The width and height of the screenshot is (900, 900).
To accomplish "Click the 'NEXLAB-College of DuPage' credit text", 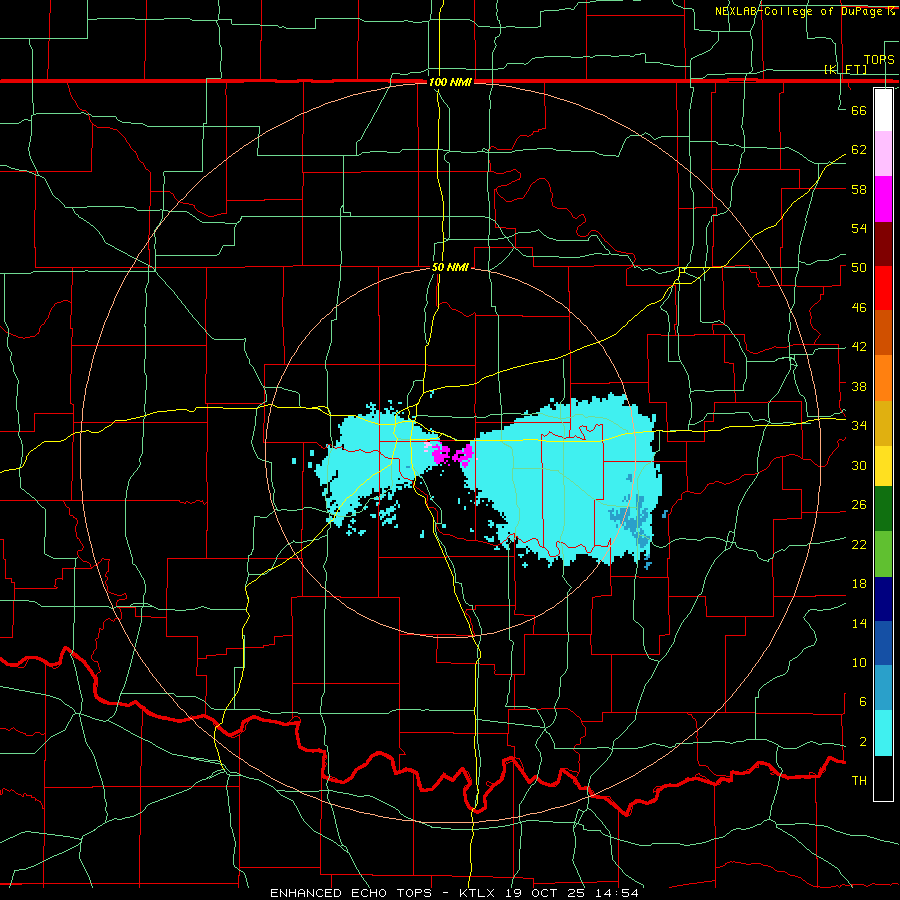I will tap(800, 11).
